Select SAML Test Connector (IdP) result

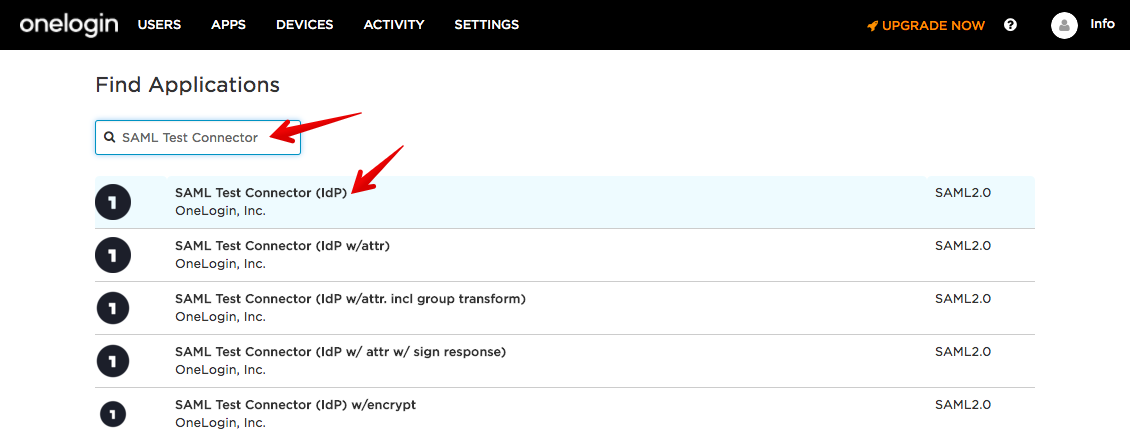[x=261, y=193]
